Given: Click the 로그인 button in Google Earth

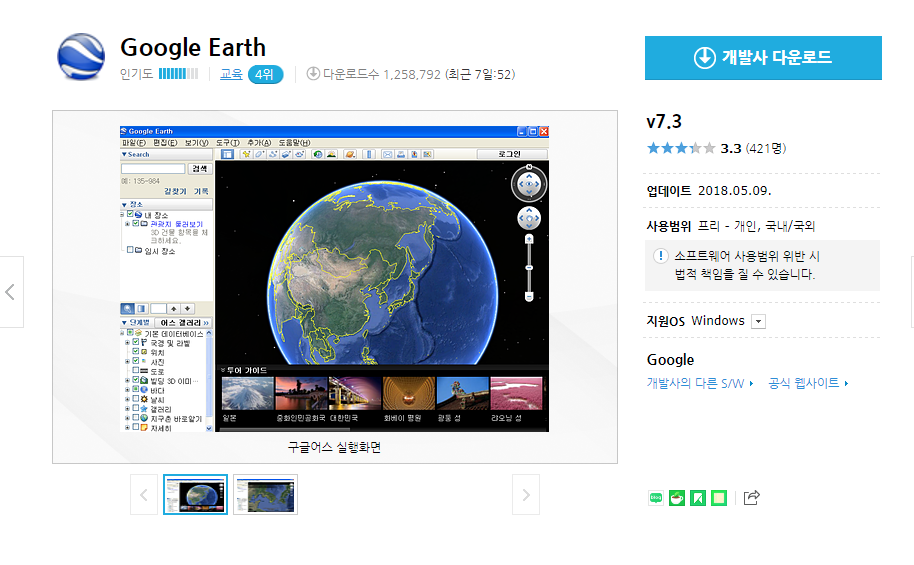Looking at the screenshot, I should click(512, 154).
